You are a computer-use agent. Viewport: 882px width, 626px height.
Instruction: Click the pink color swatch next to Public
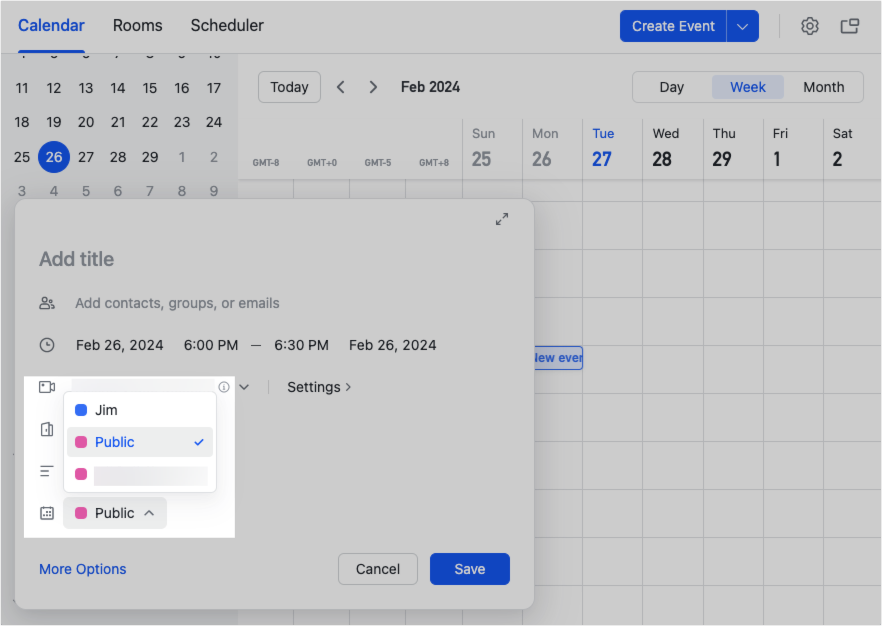click(81, 441)
